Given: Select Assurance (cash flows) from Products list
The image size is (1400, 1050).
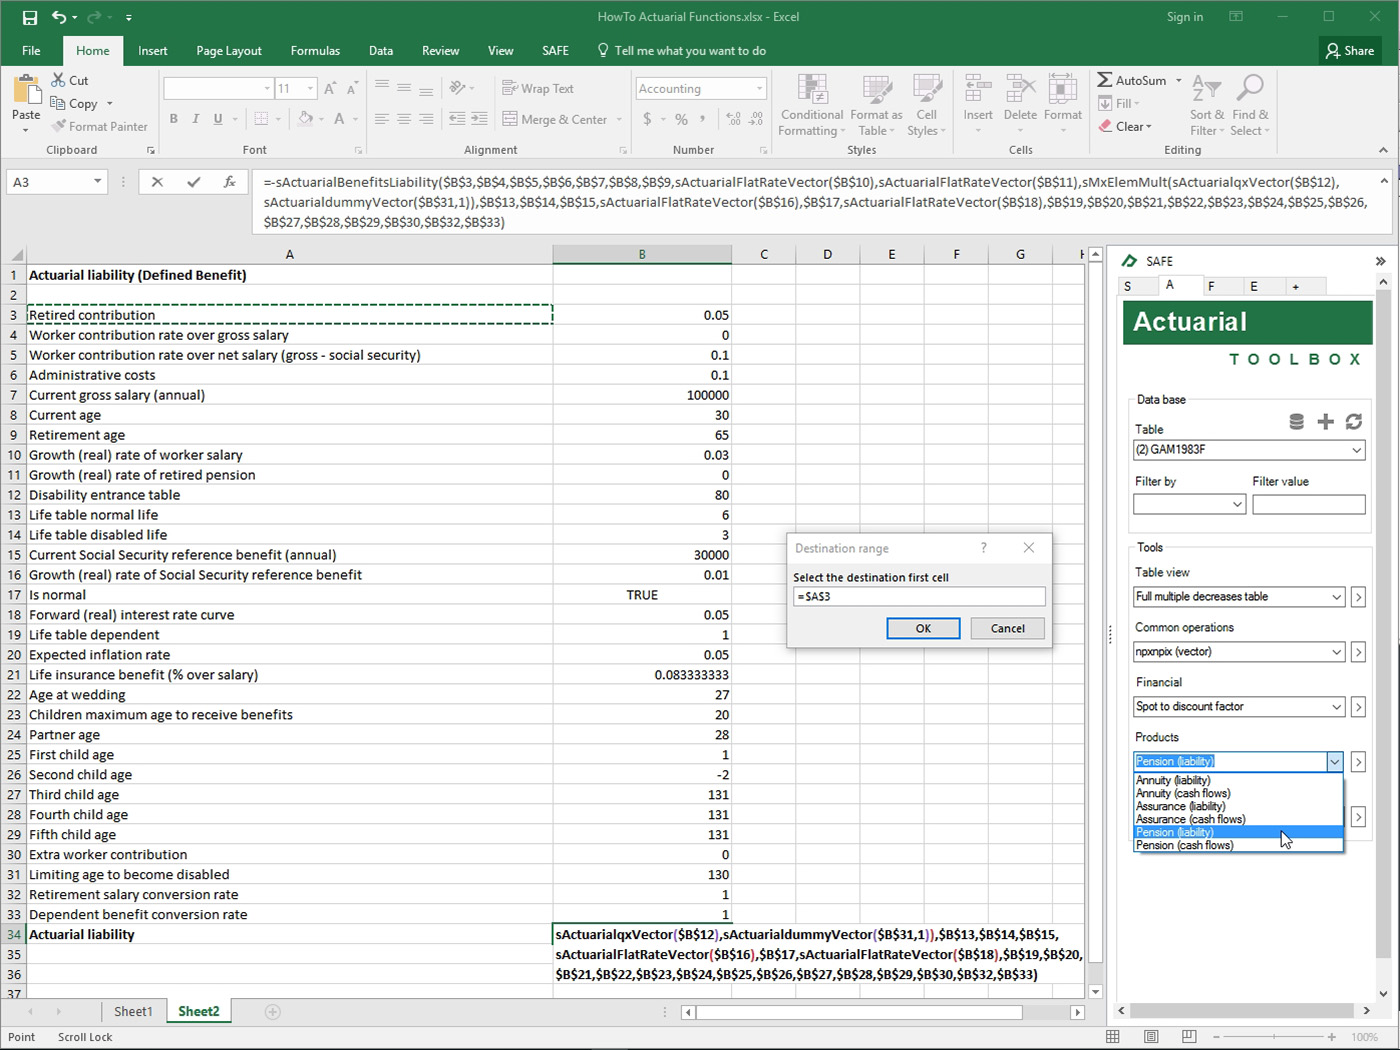Looking at the screenshot, I should [x=1238, y=819].
